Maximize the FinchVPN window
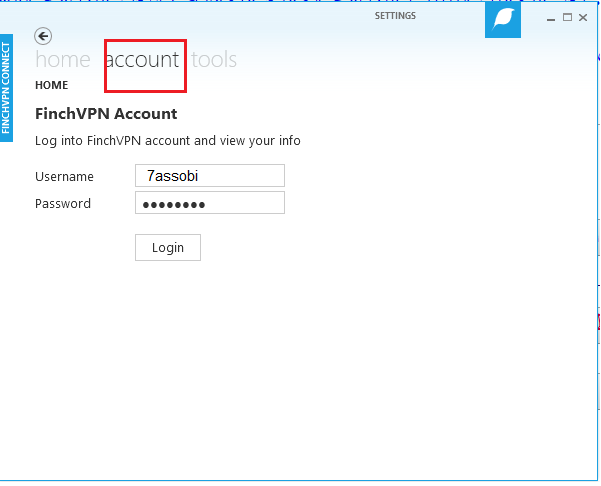The image size is (601, 486). pyautogui.click(x=567, y=17)
